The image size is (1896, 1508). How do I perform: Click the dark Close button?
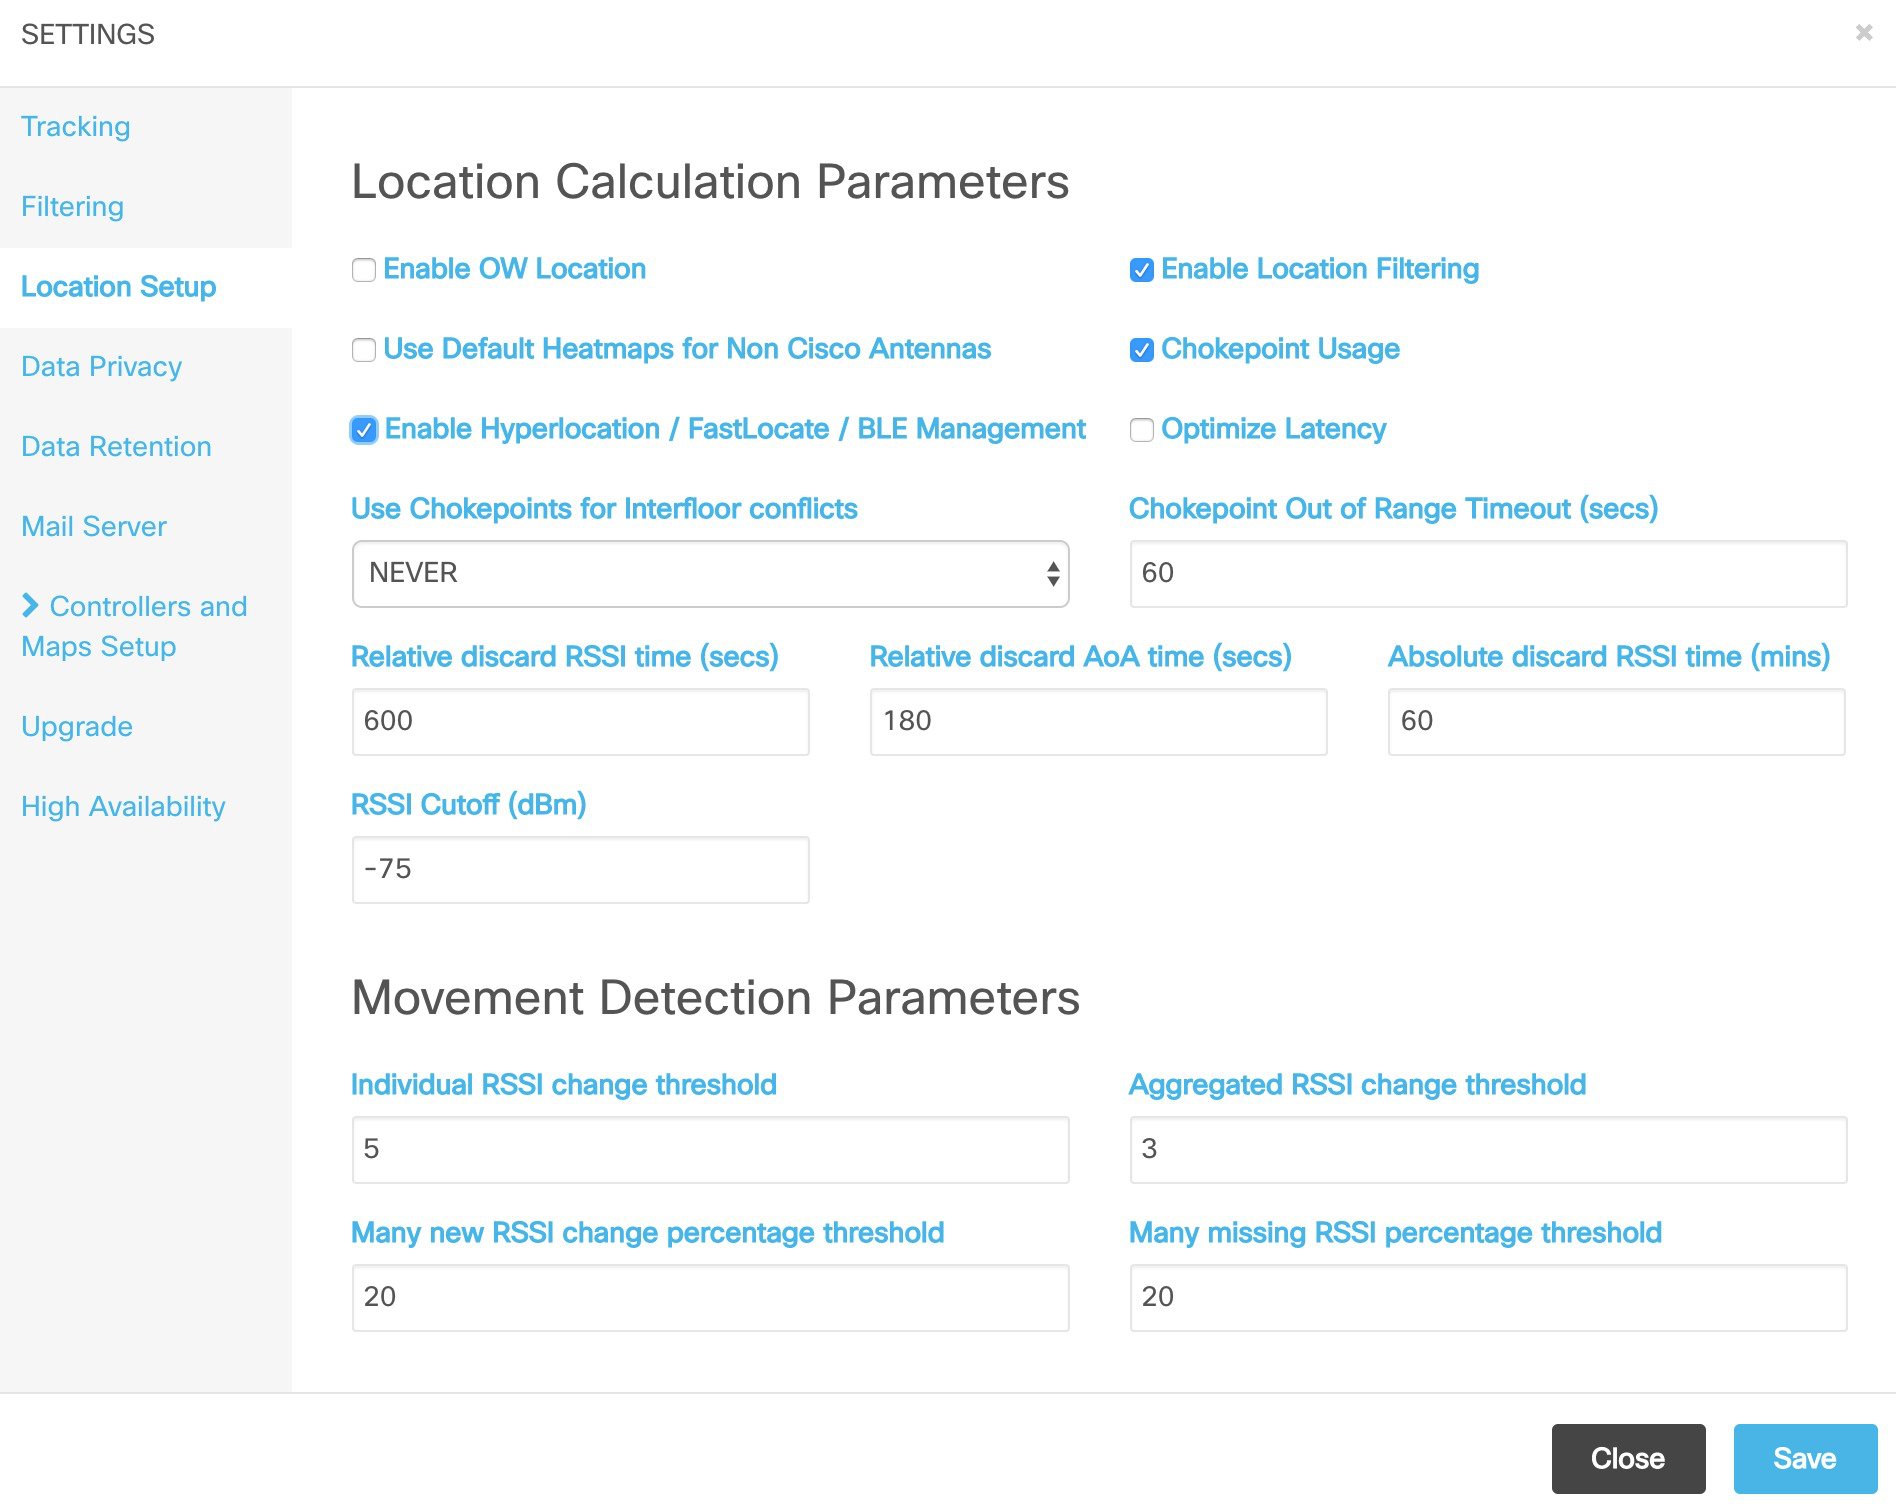click(x=1628, y=1458)
